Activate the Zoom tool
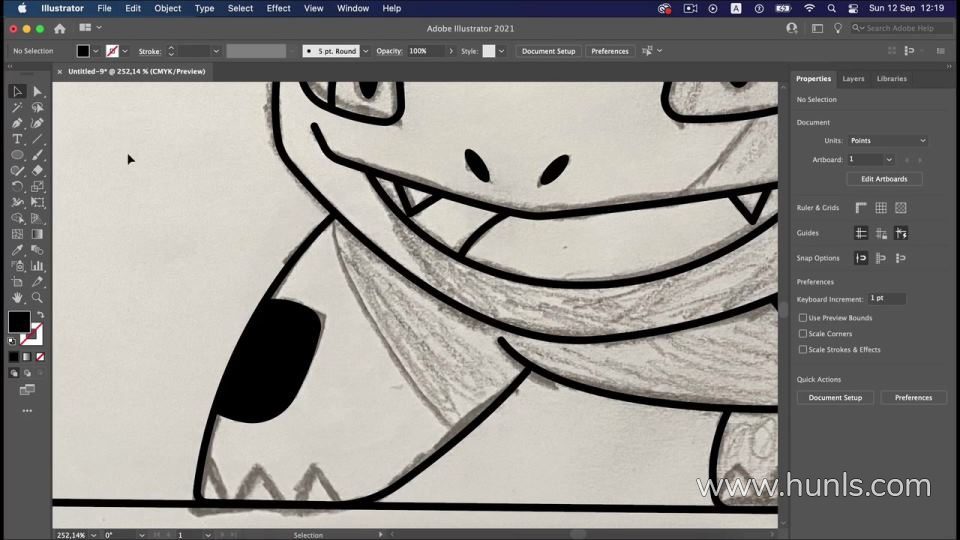Screen dimensions: 960x540 tap(37, 298)
